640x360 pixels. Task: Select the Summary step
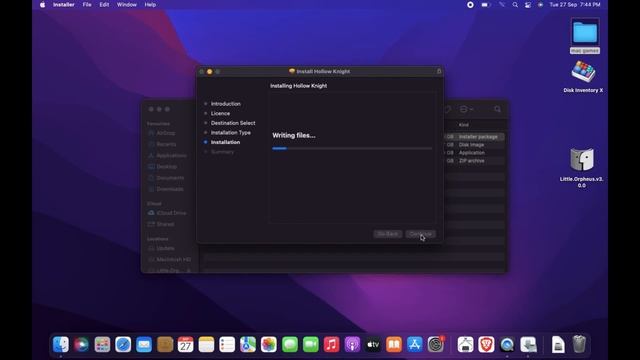pos(222,152)
